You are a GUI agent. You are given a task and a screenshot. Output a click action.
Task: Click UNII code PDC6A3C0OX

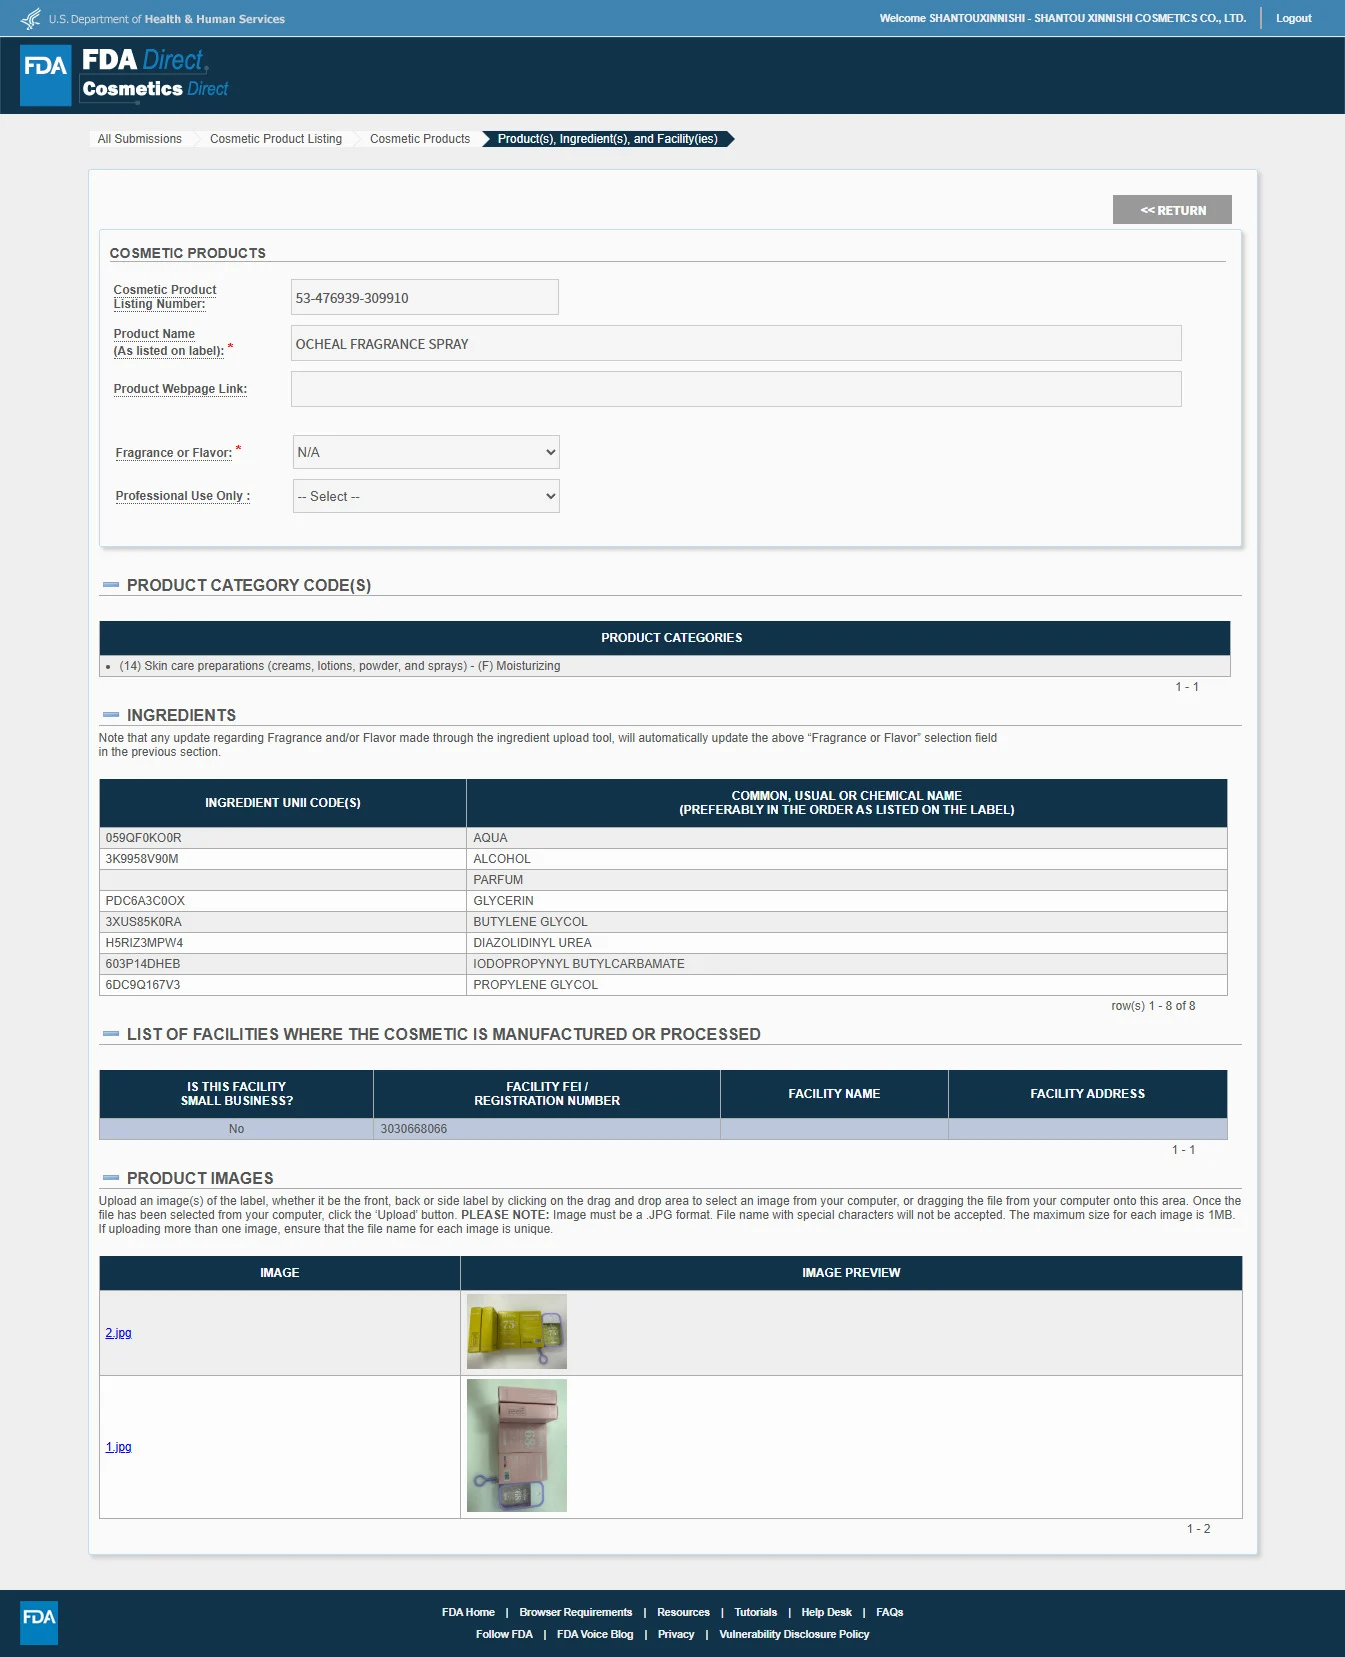(x=145, y=901)
